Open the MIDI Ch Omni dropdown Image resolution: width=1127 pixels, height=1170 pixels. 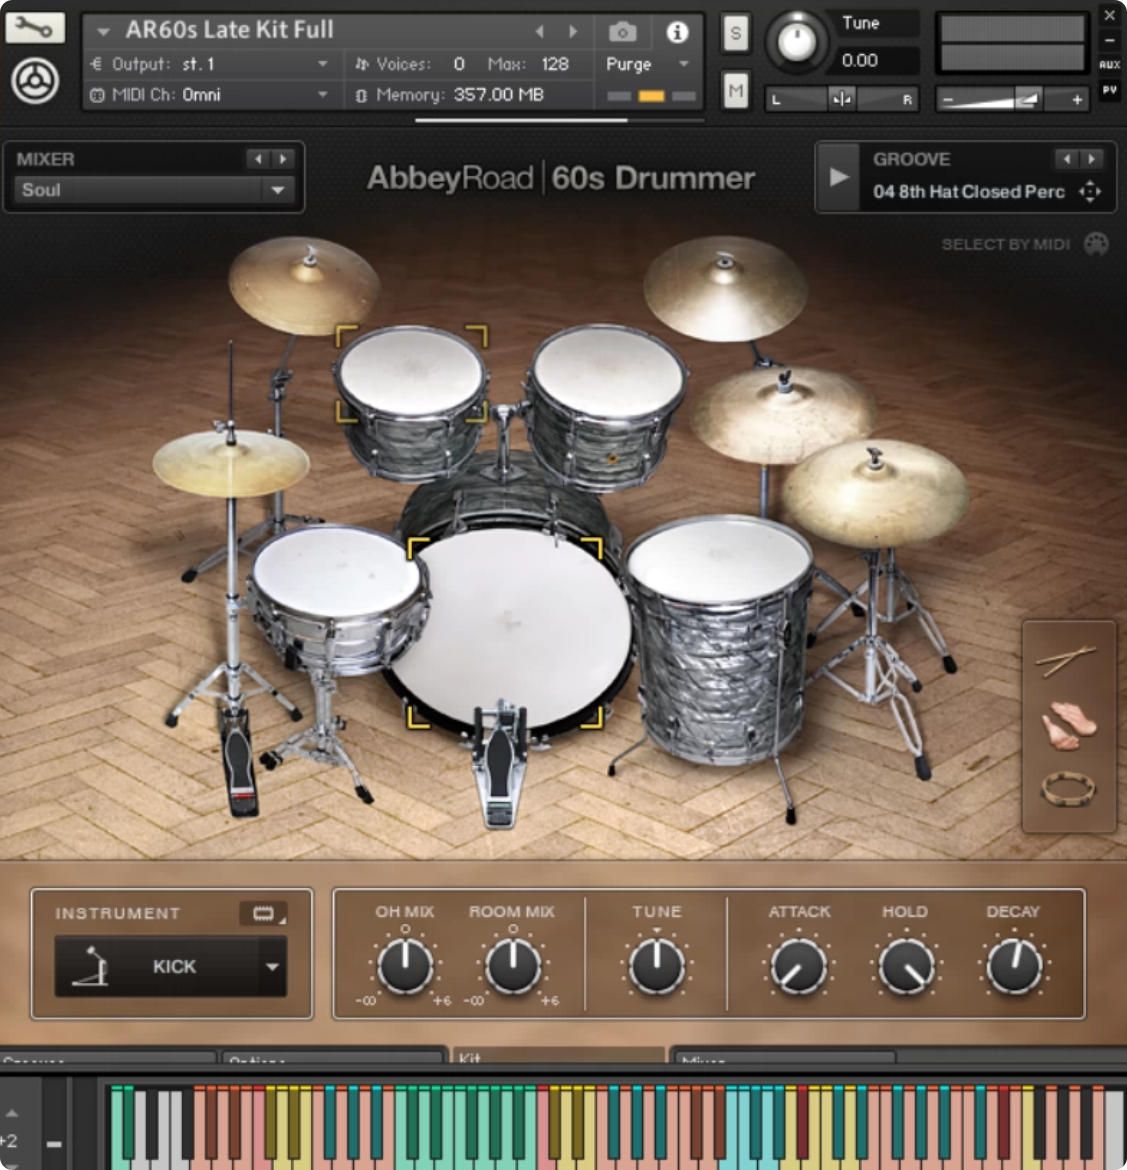322,95
